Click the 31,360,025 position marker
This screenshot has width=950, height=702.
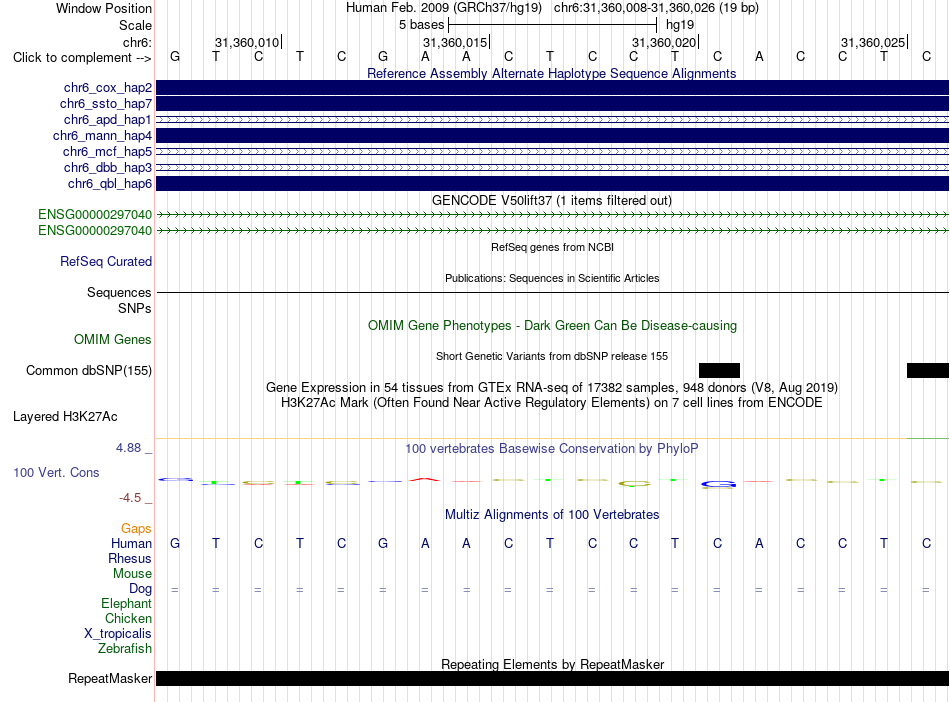point(874,42)
